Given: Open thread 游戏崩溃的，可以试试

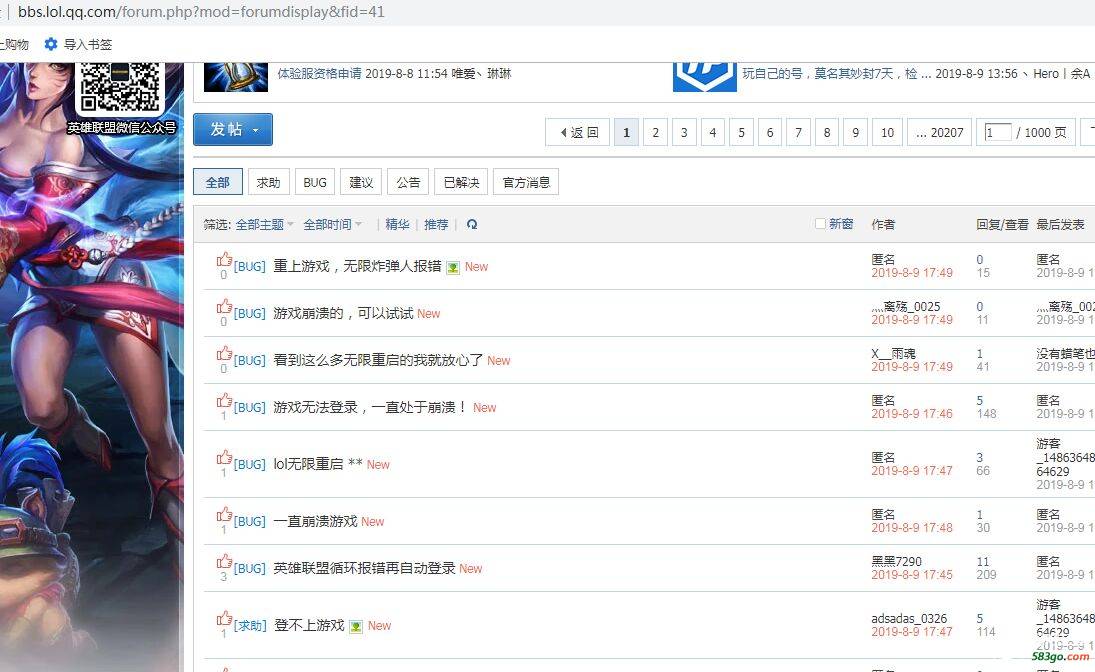Looking at the screenshot, I should point(343,314).
